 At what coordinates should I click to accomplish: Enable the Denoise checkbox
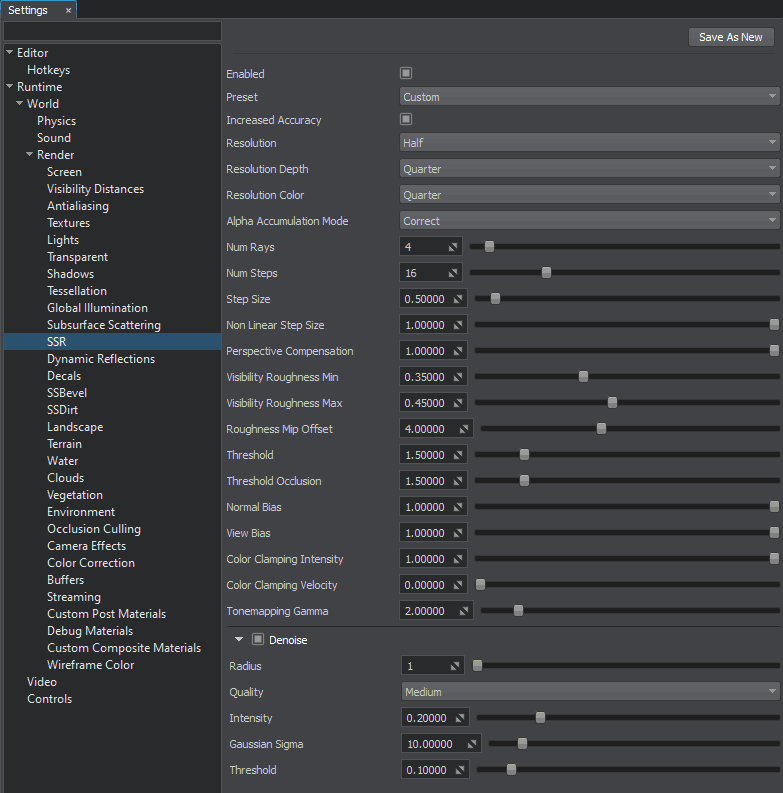tap(258, 639)
